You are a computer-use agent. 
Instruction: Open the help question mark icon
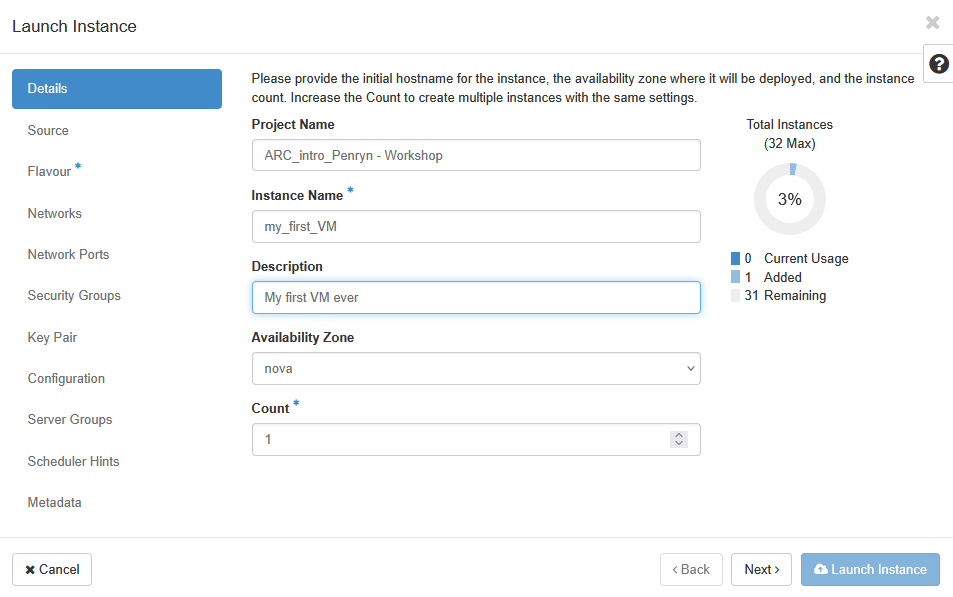(x=938, y=64)
